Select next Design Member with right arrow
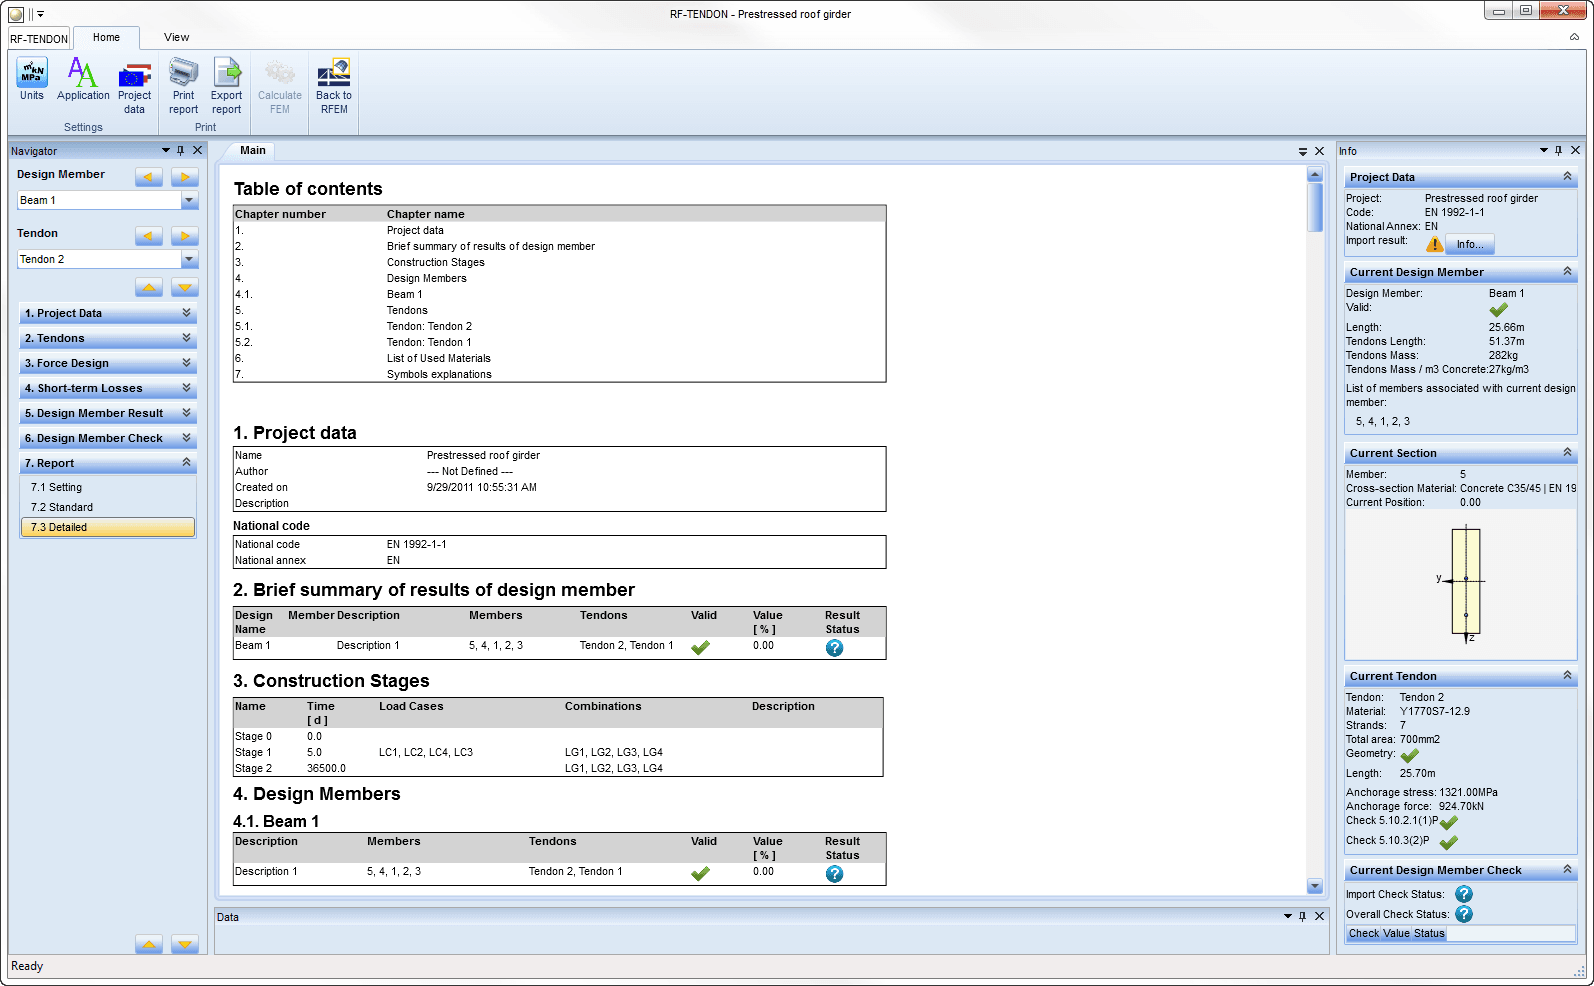The width and height of the screenshot is (1594, 986). [185, 177]
